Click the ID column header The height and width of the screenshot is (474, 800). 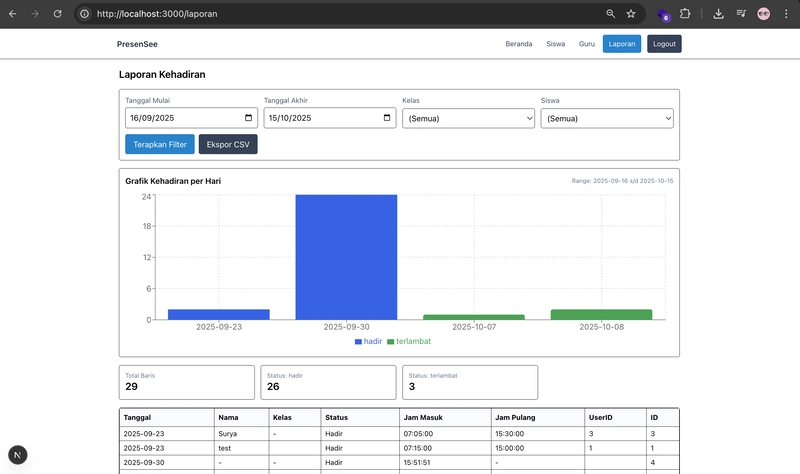point(663,417)
